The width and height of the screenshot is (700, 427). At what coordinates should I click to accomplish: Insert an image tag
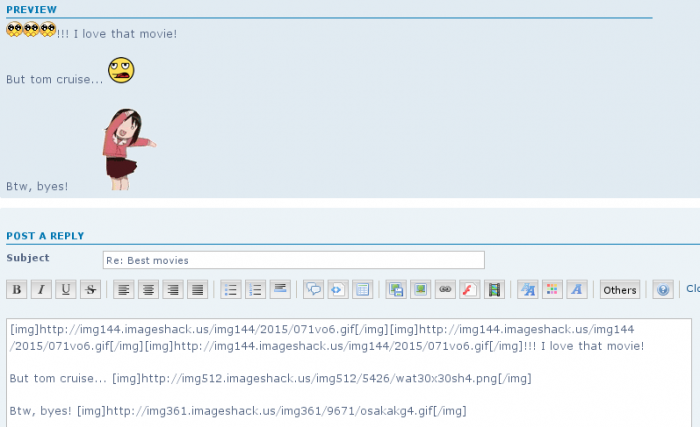(421, 289)
